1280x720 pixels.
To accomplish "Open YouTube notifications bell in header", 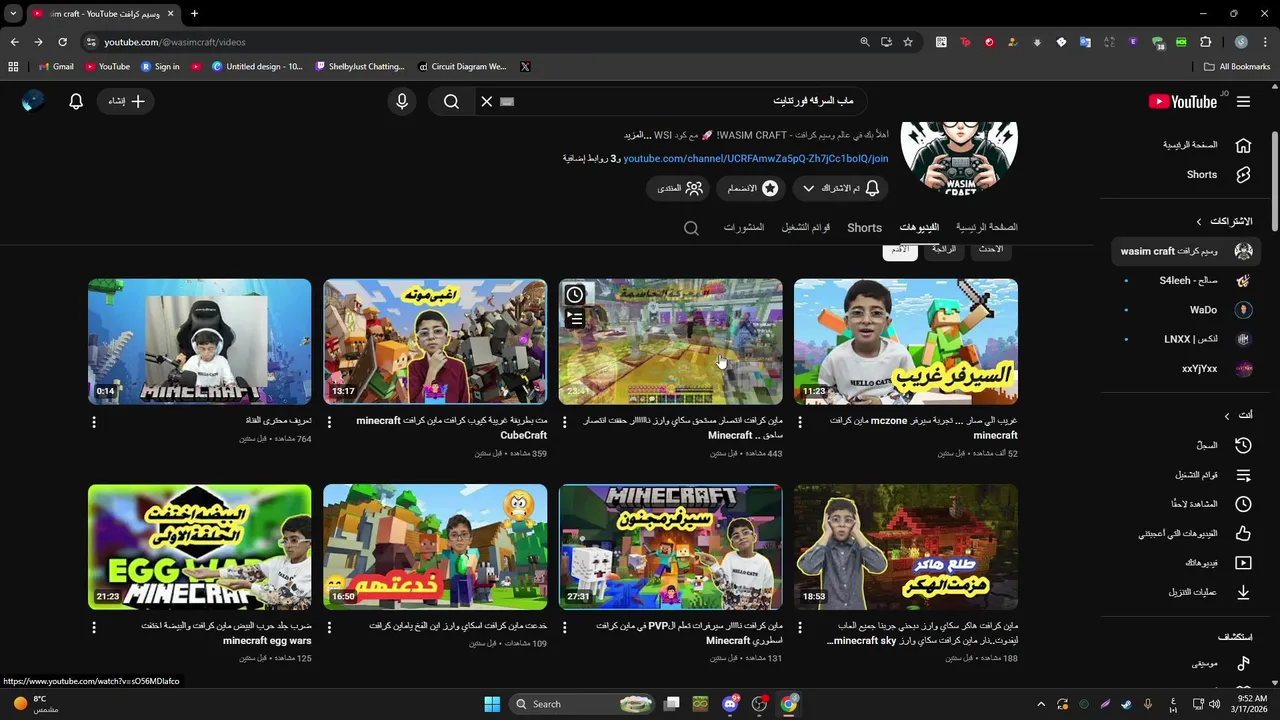I will [x=75, y=101].
